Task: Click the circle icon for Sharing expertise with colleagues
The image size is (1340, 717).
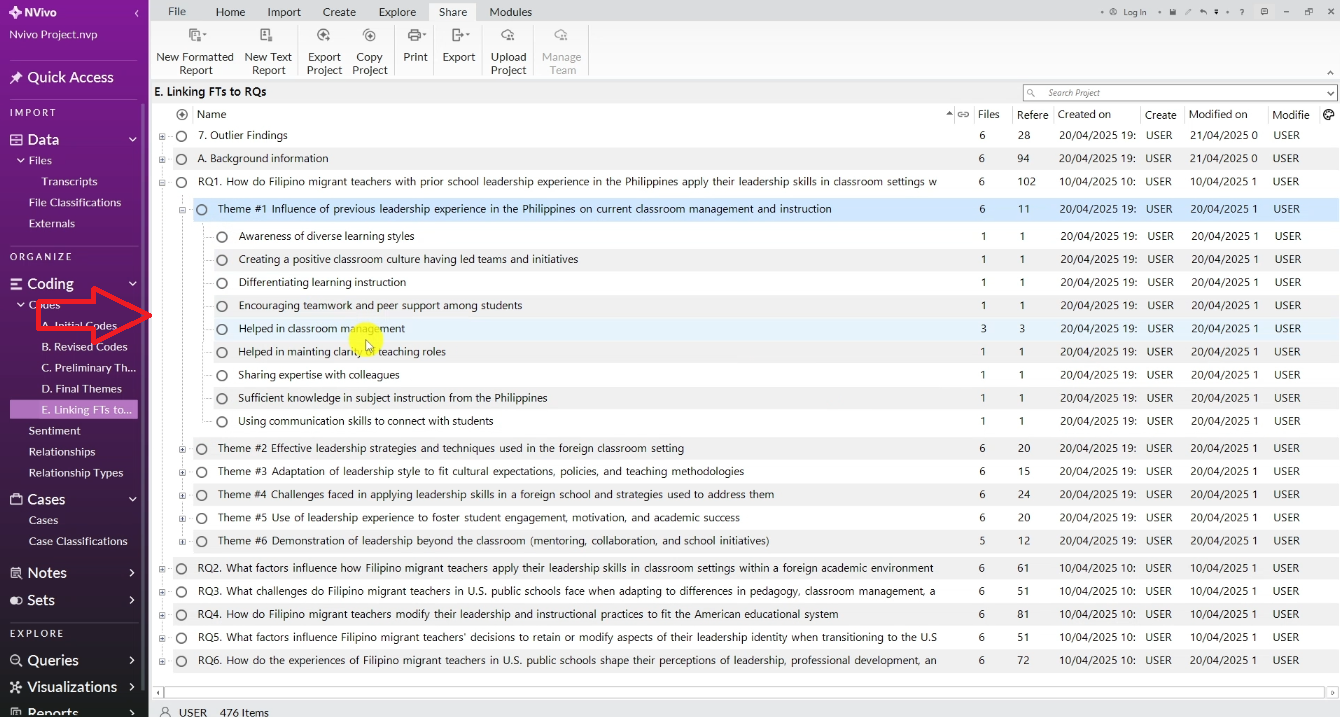Action: click(x=222, y=375)
